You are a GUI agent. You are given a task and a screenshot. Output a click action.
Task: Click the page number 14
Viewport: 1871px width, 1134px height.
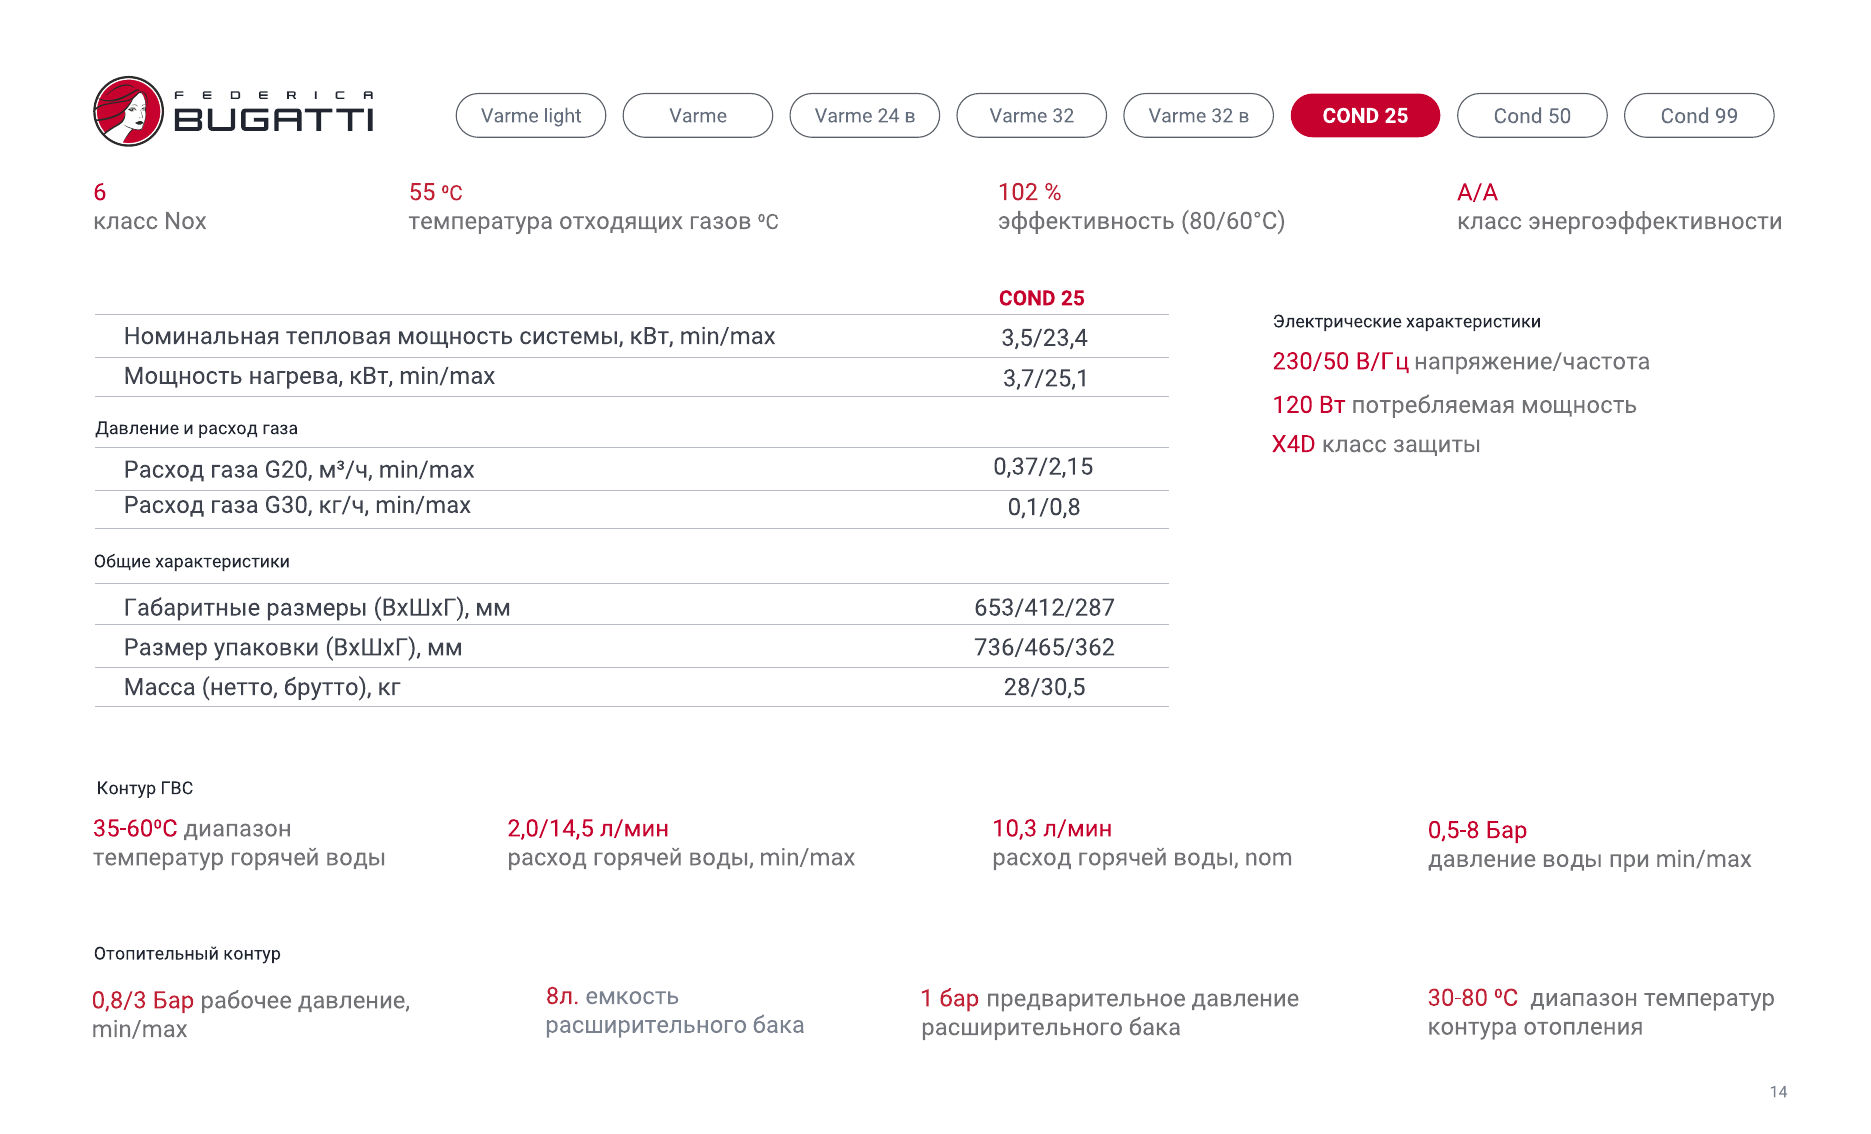(1778, 1092)
